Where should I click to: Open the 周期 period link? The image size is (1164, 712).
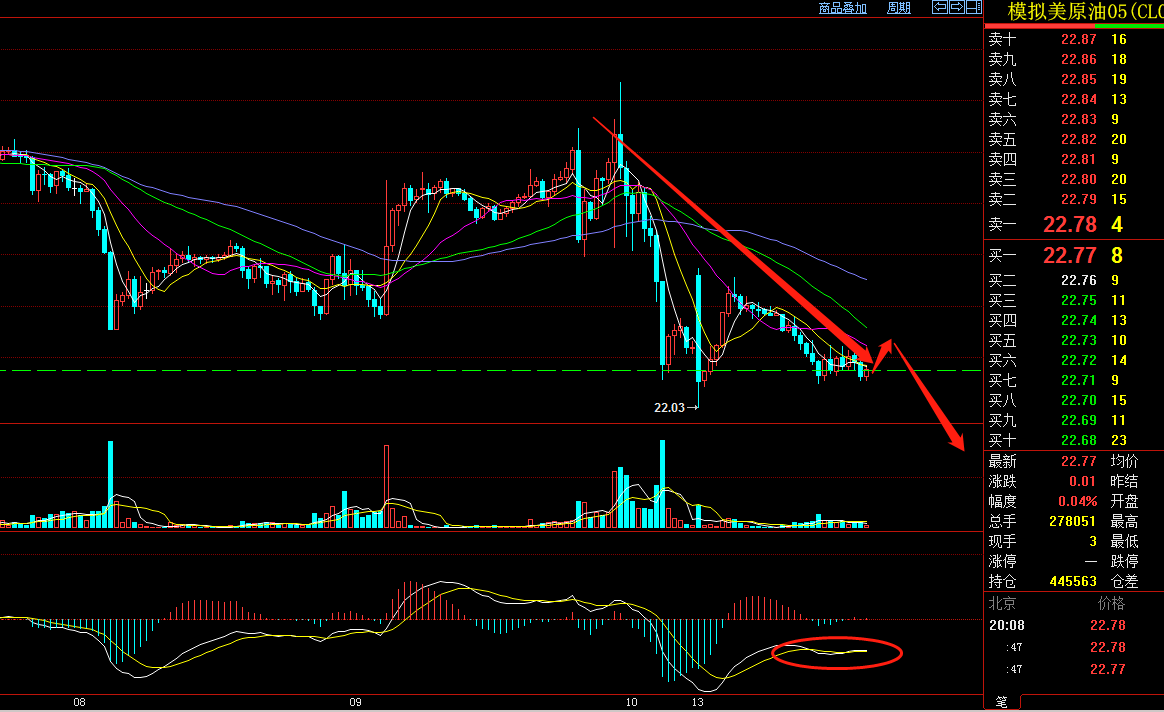898,8
